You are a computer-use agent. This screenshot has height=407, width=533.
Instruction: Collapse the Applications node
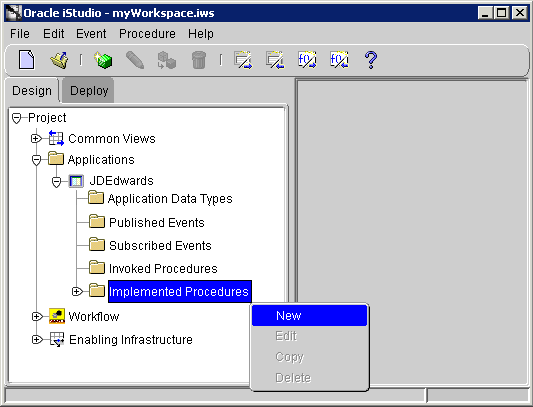click(36, 160)
